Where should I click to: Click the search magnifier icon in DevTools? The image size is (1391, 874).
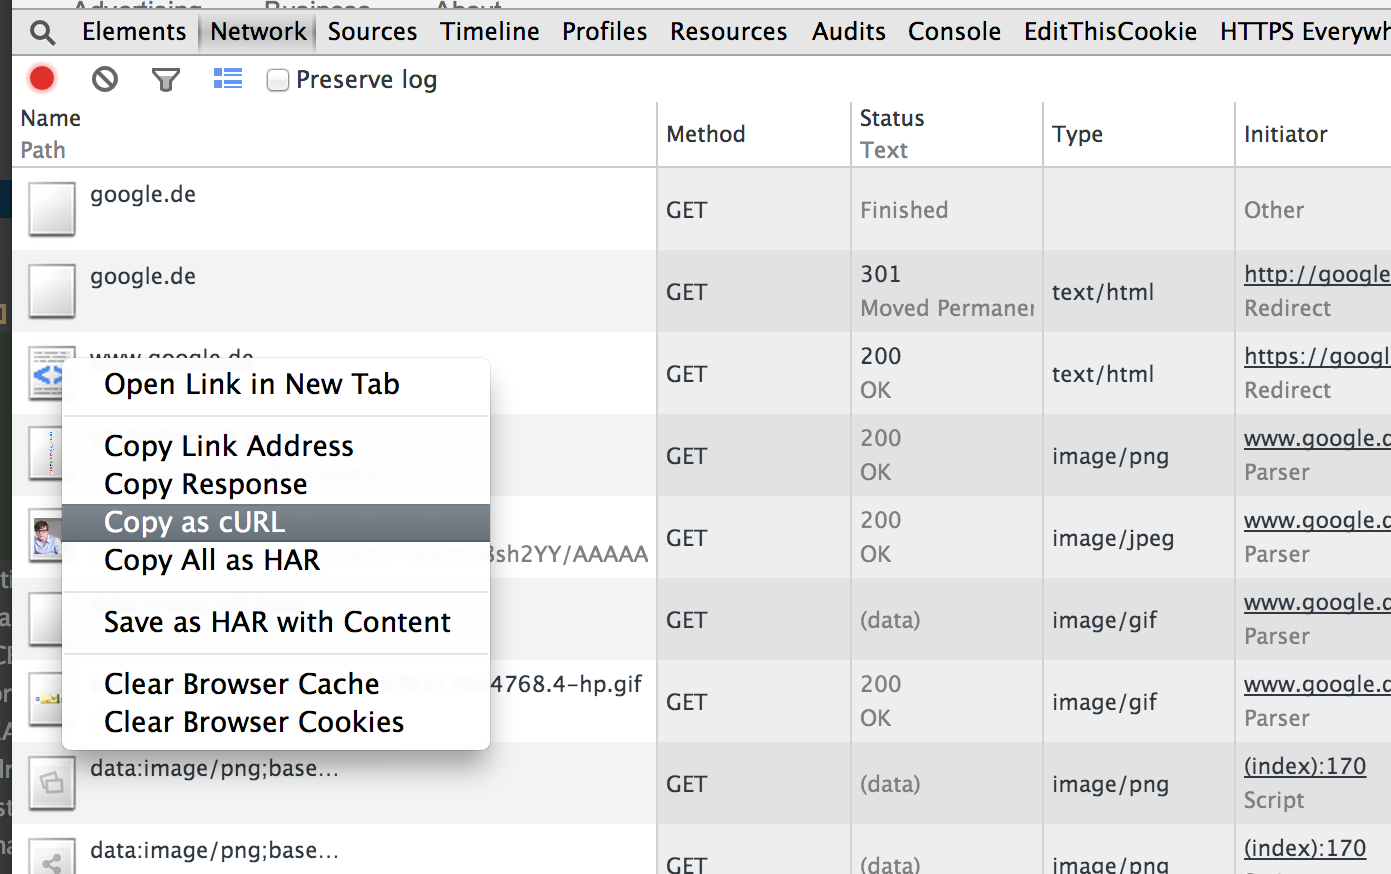pyautogui.click(x=42, y=32)
